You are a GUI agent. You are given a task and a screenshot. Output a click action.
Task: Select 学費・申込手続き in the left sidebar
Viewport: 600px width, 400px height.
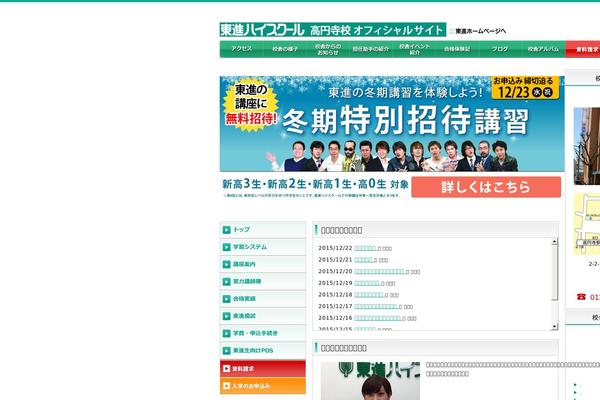pyautogui.click(x=263, y=333)
